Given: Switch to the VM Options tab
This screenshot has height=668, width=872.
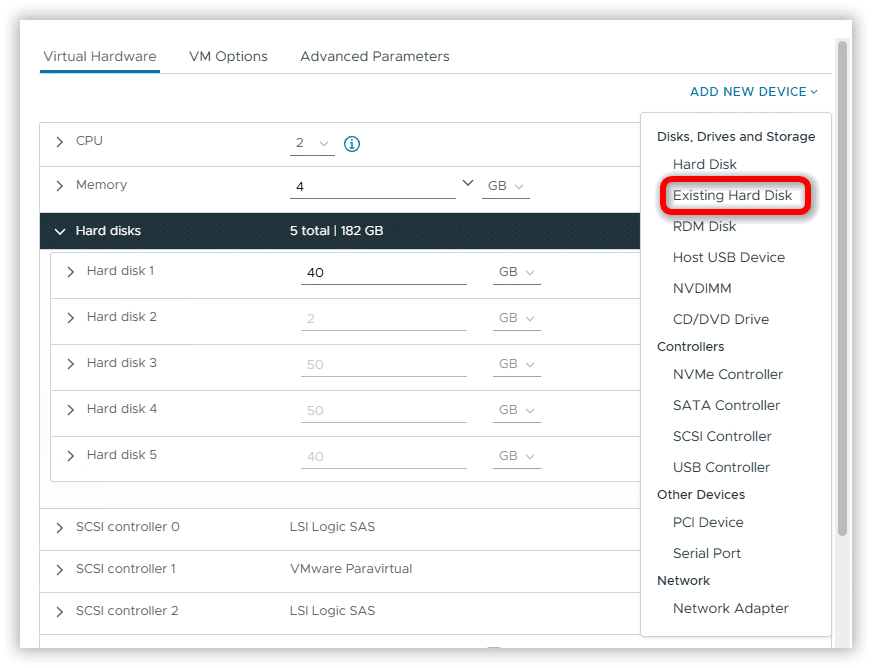Looking at the screenshot, I should [x=228, y=57].
